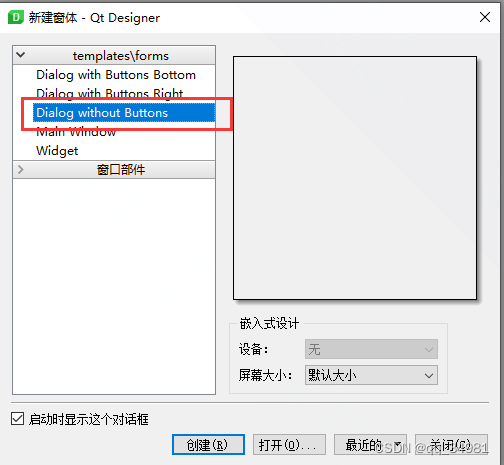Click the 关闭(C) close button
The height and width of the screenshot is (465, 504).
tap(451, 445)
